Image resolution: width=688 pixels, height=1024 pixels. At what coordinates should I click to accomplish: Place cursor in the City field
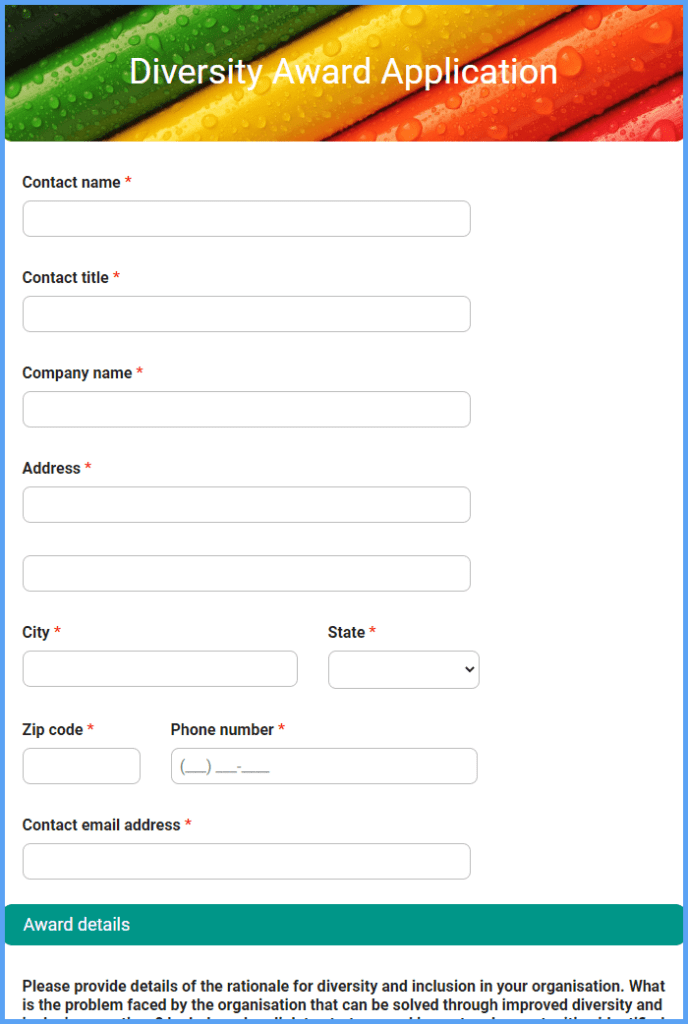(x=160, y=669)
